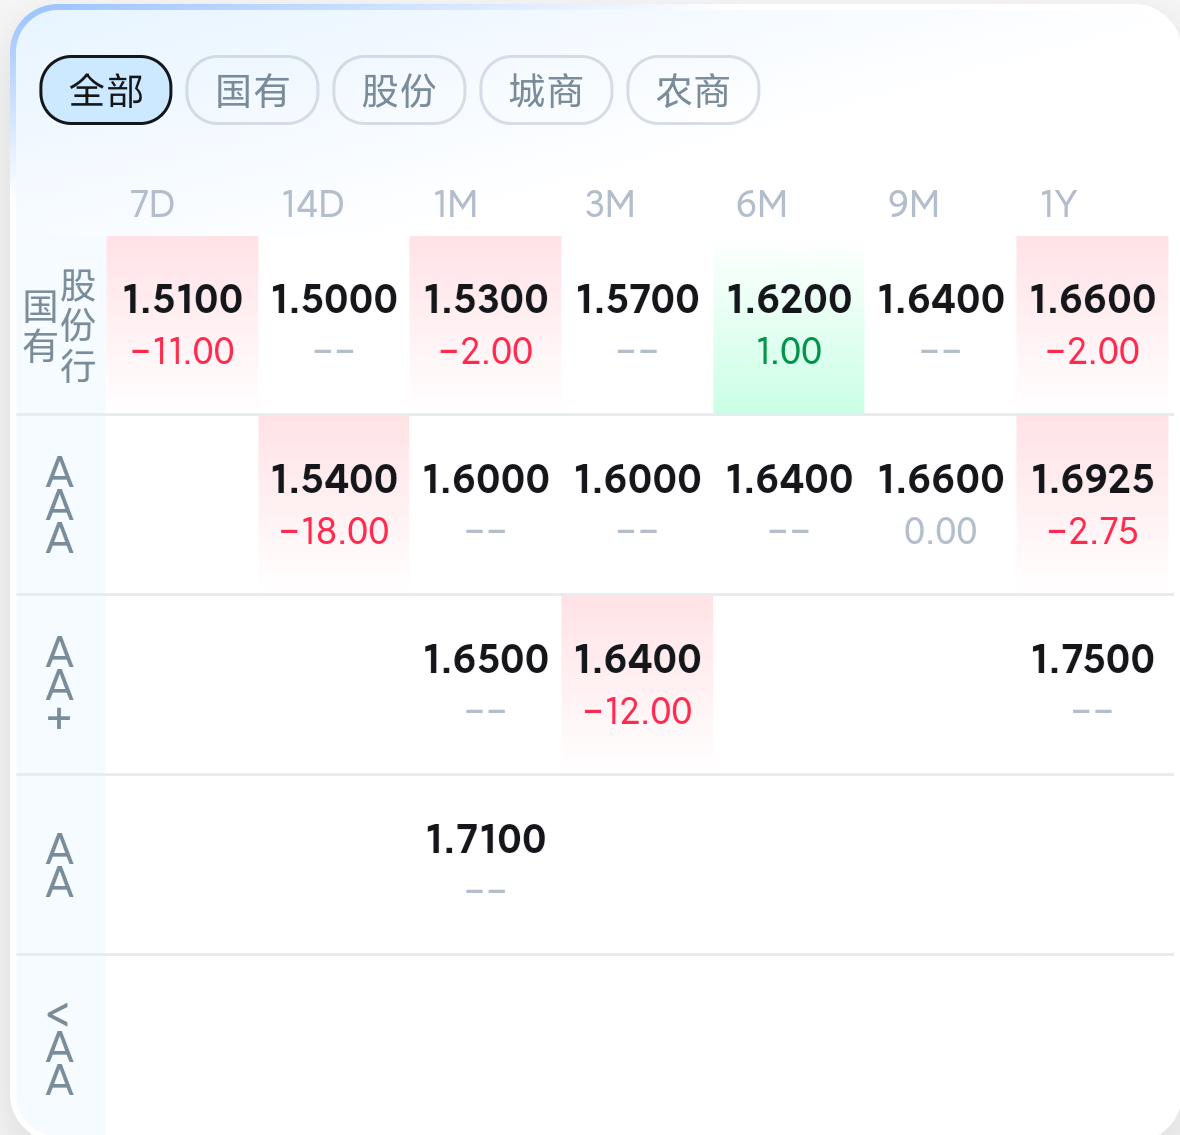
Task: Open the 城商 filter tab
Action: (x=546, y=91)
